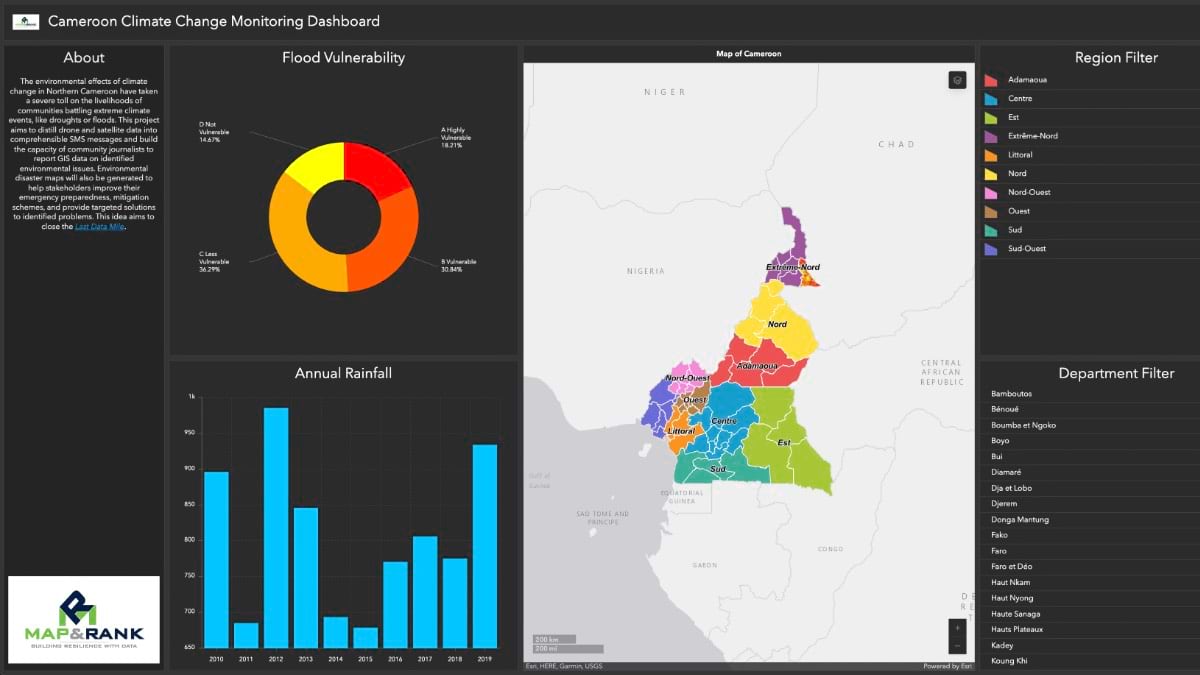
Task: Filter by Extrême-Nord region
Action: (x=1088, y=136)
